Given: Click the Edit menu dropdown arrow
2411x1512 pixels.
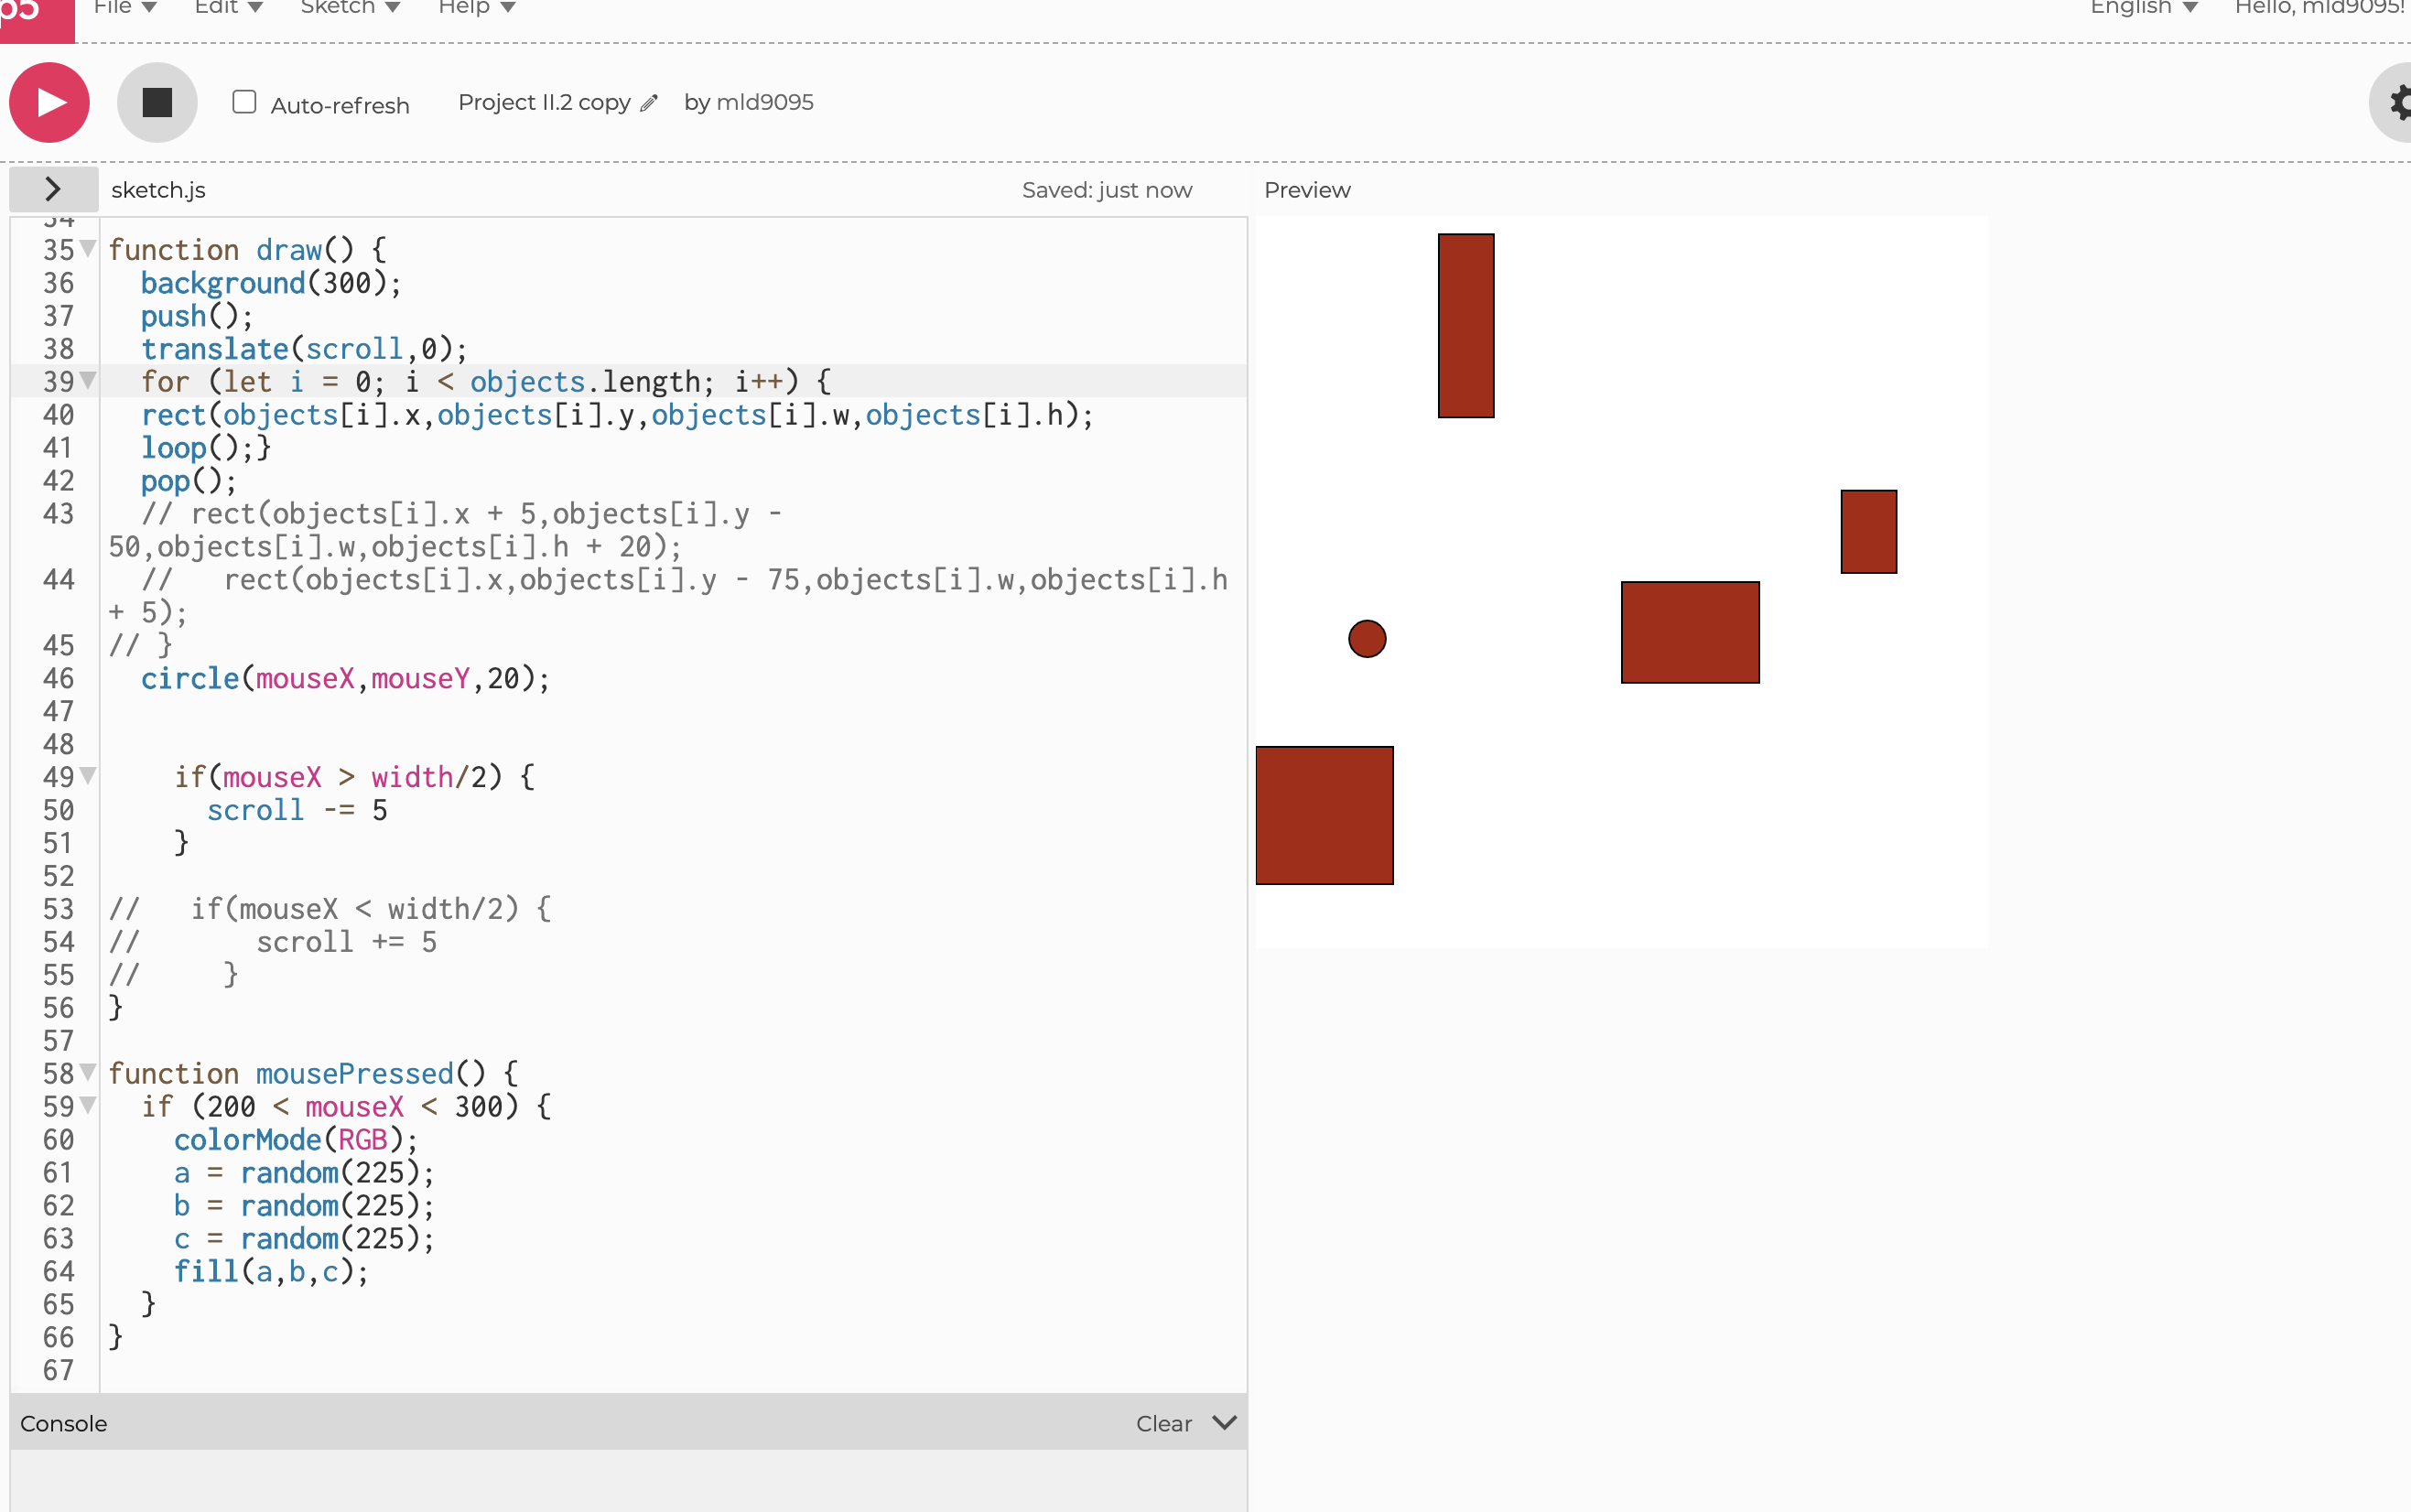Looking at the screenshot, I should click(x=255, y=7).
